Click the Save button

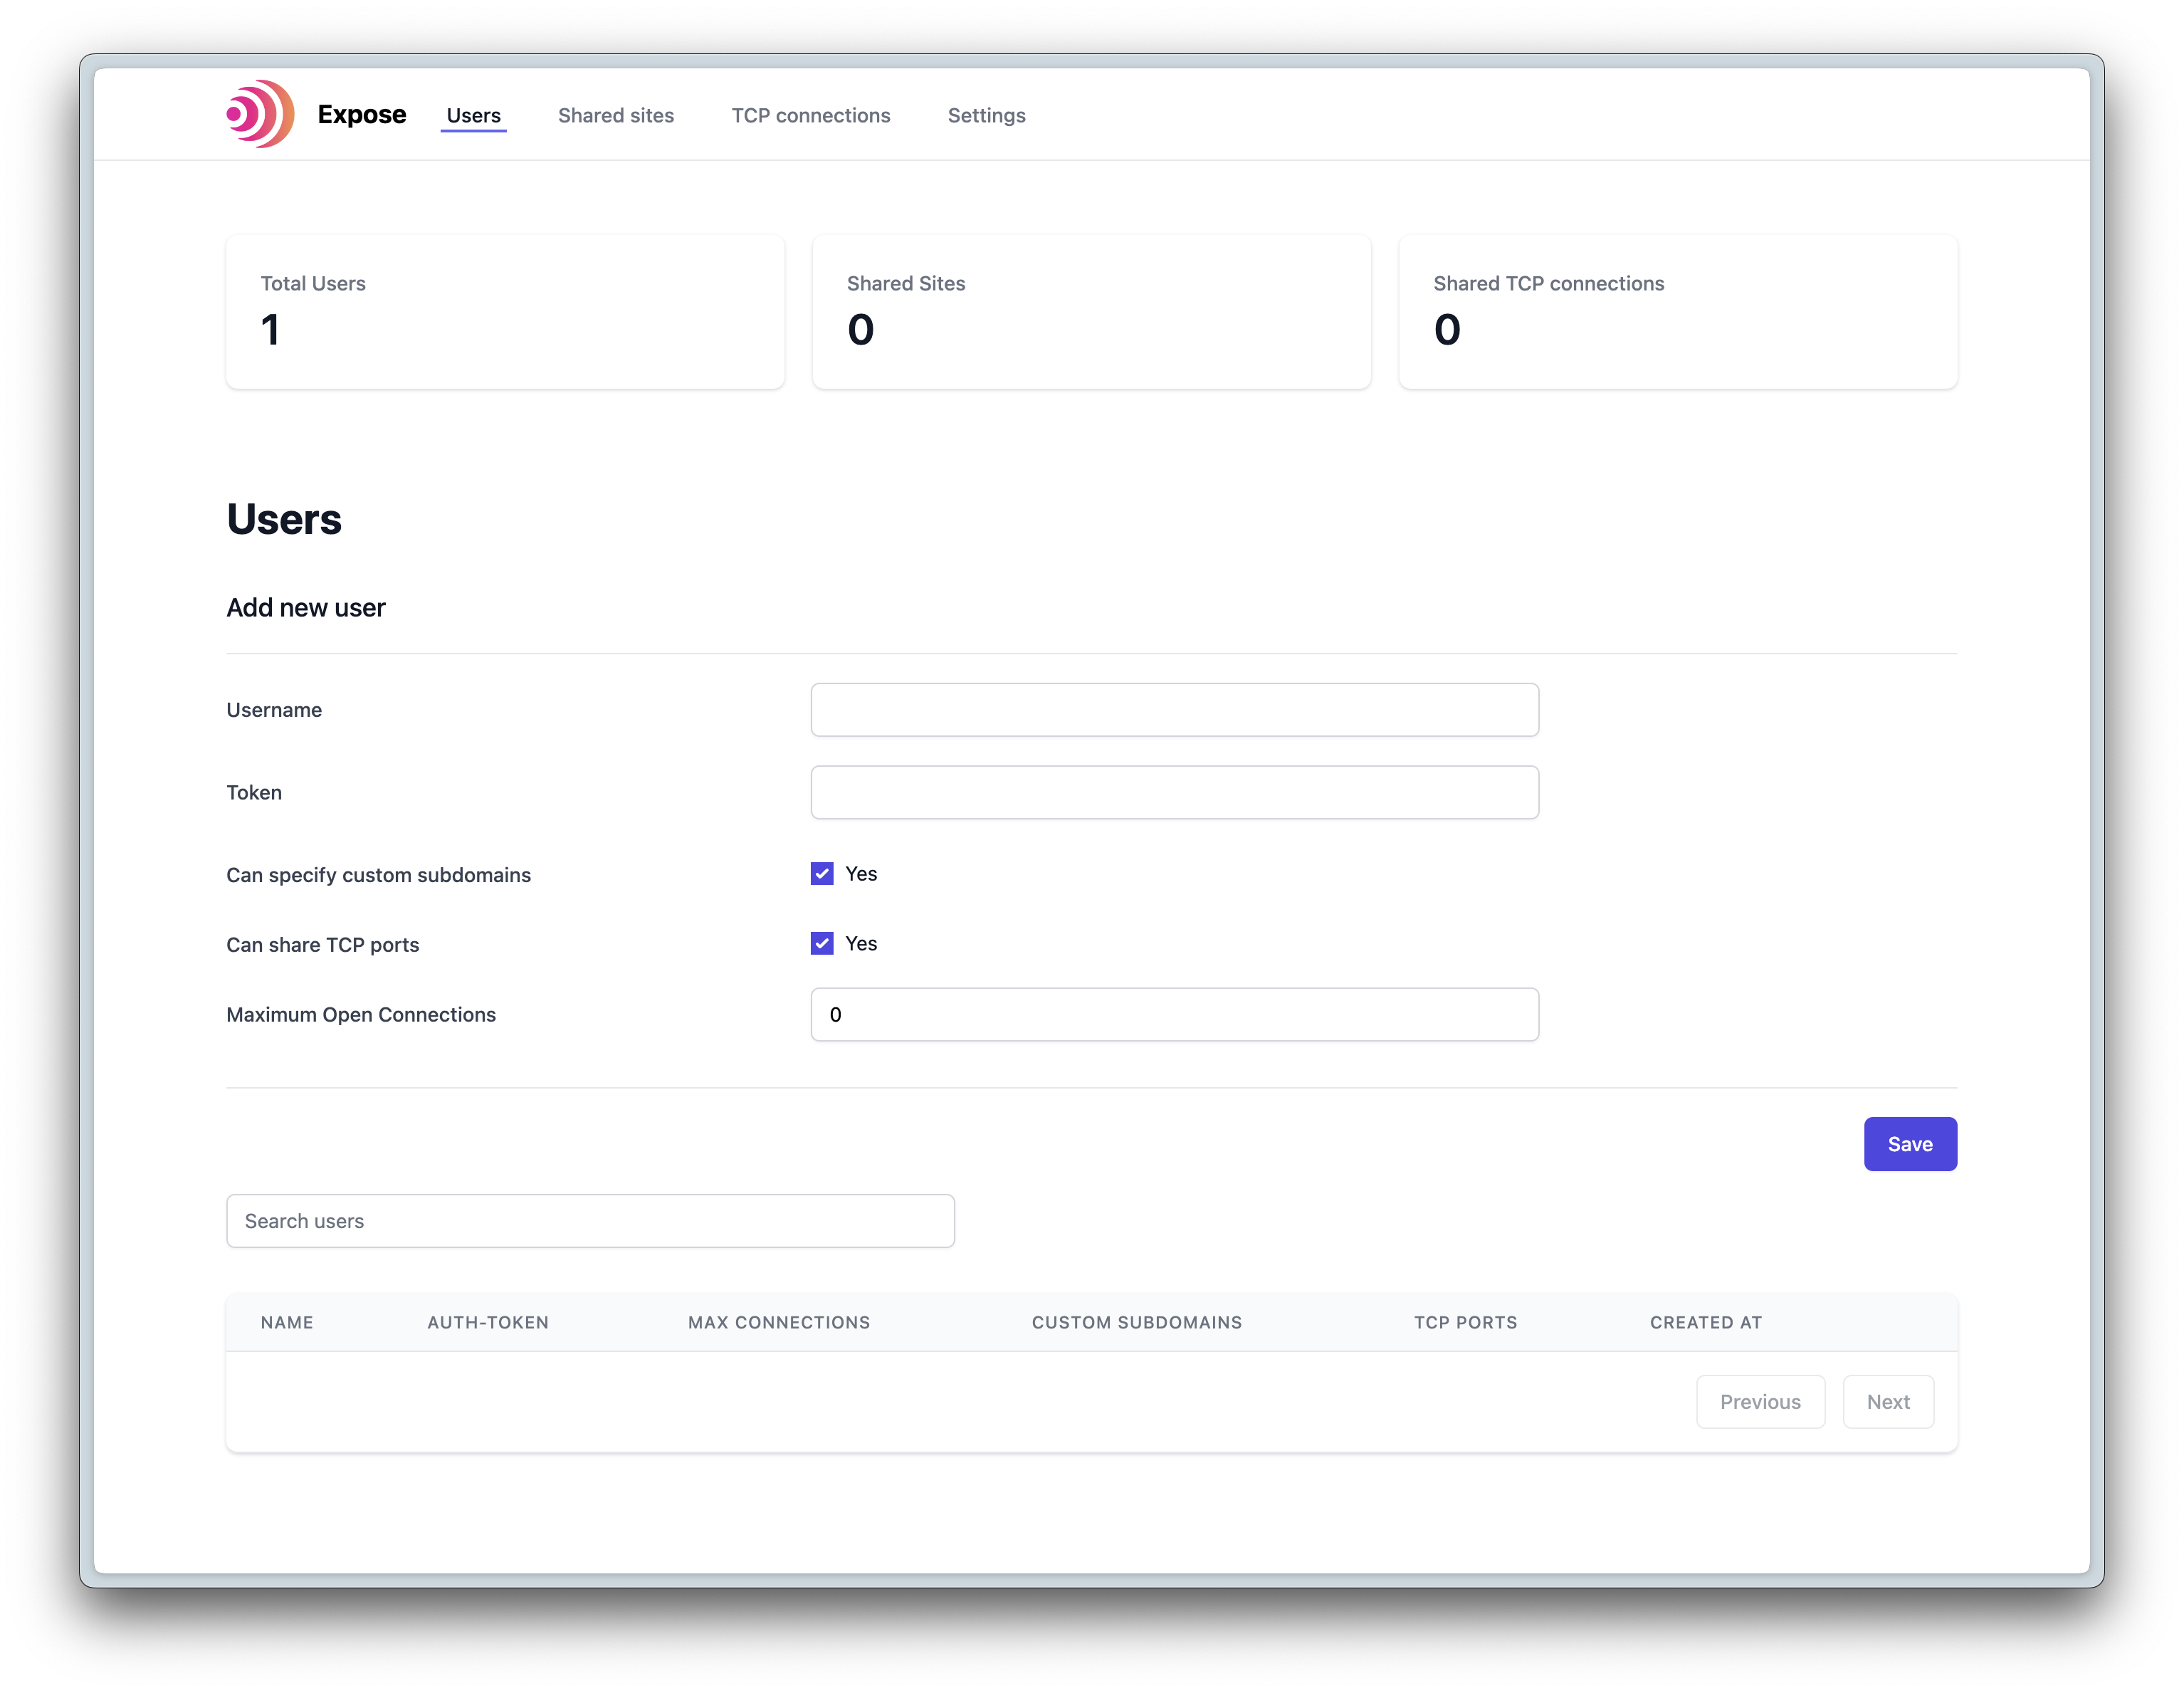point(1911,1143)
